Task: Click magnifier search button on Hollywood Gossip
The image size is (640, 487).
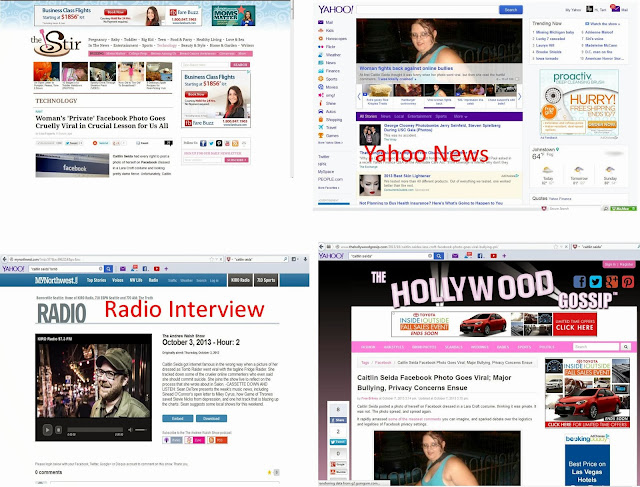Action: [x=626, y=347]
